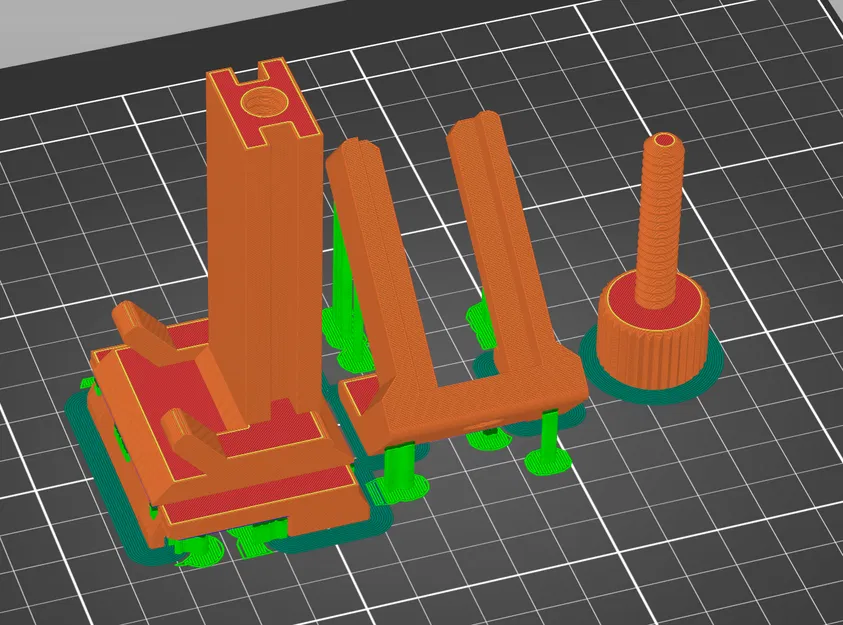Image resolution: width=843 pixels, height=625 pixels.
Task: Select the tall H-topped column model
Action: pyautogui.click(x=263, y=242)
